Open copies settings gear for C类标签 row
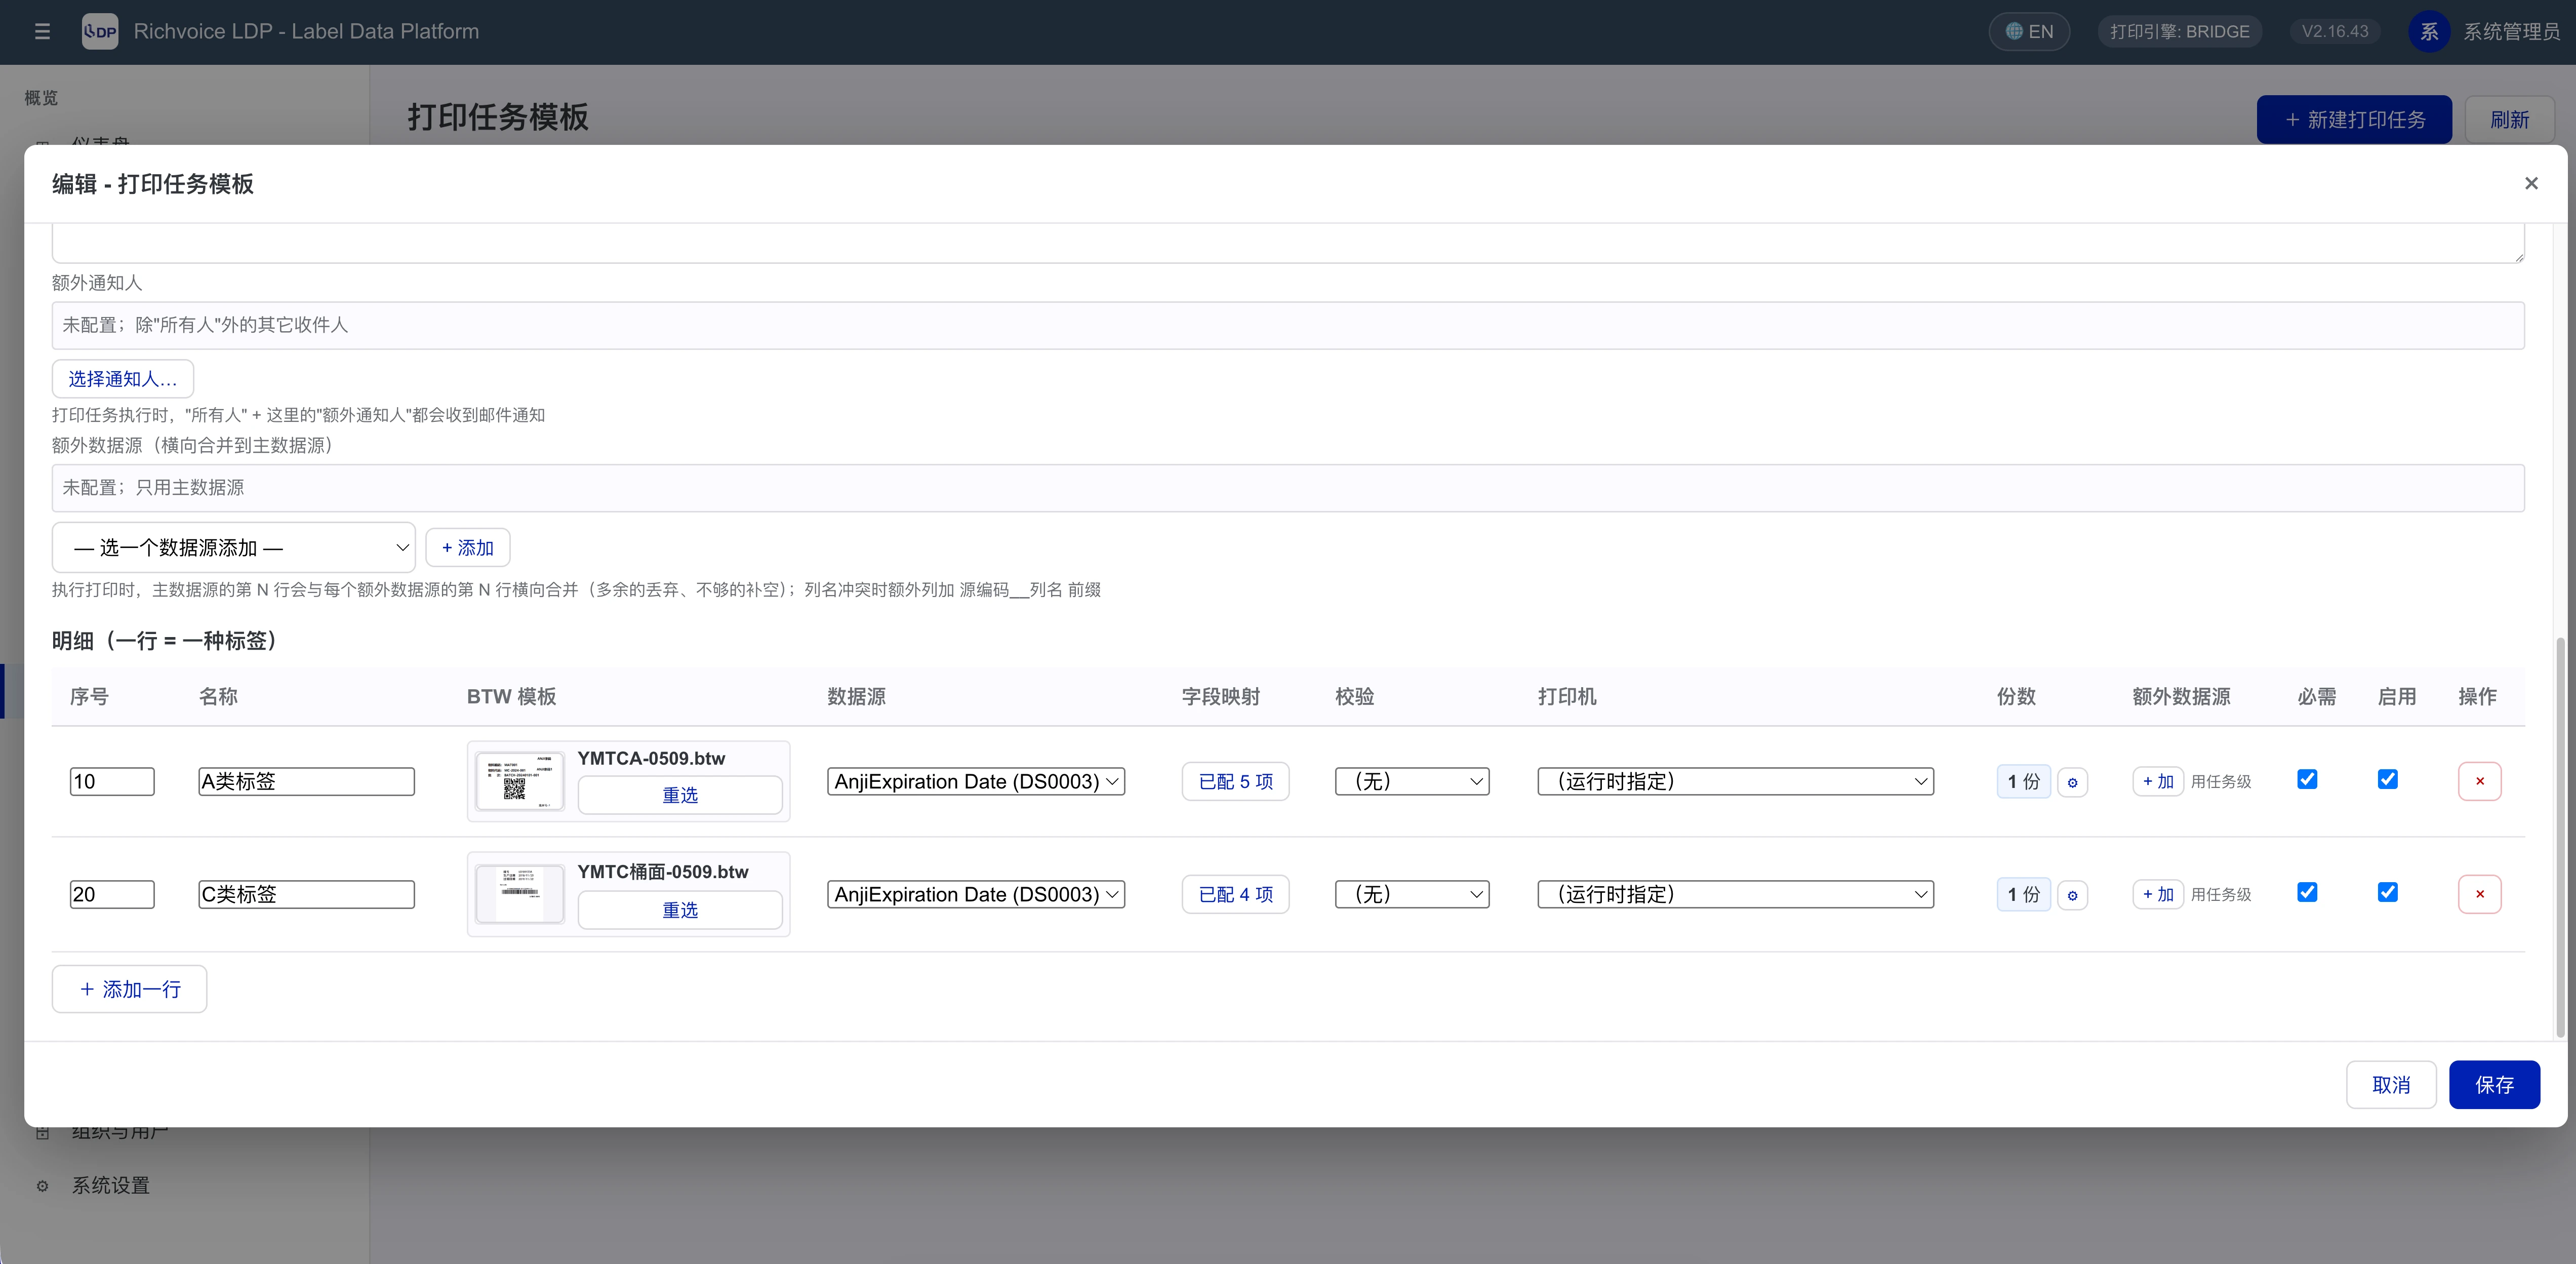This screenshot has height=1264, width=2576. coord(2072,895)
